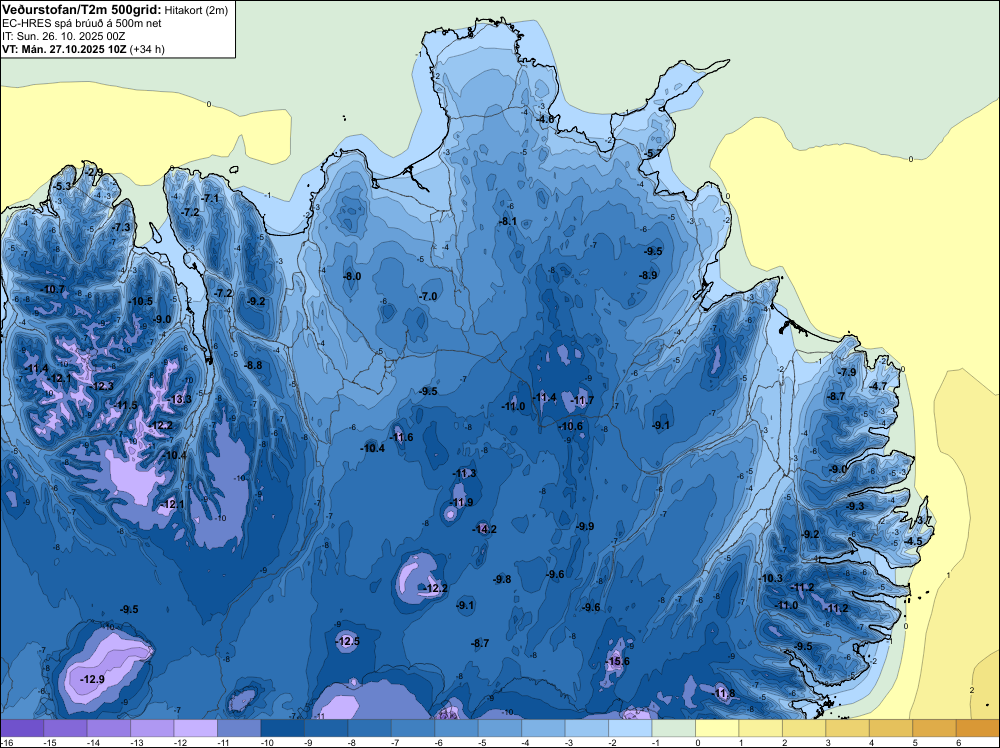Select the -10.6 temperature value
Image resolution: width=1000 pixels, height=748 pixels.
click(x=570, y=427)
